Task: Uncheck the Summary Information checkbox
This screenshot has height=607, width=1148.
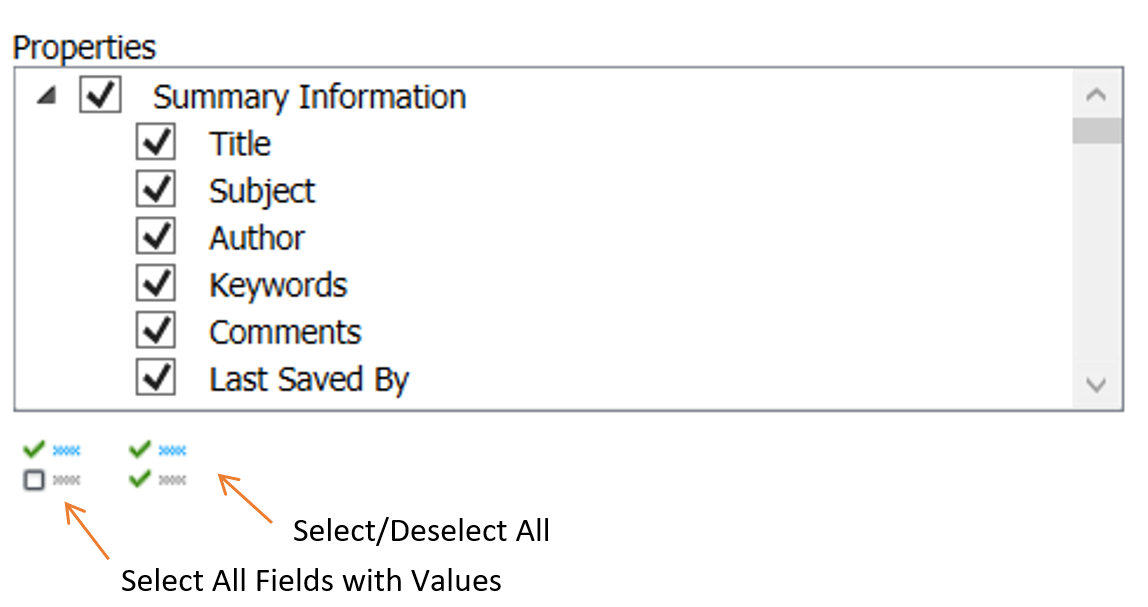Action: [101, 96]
